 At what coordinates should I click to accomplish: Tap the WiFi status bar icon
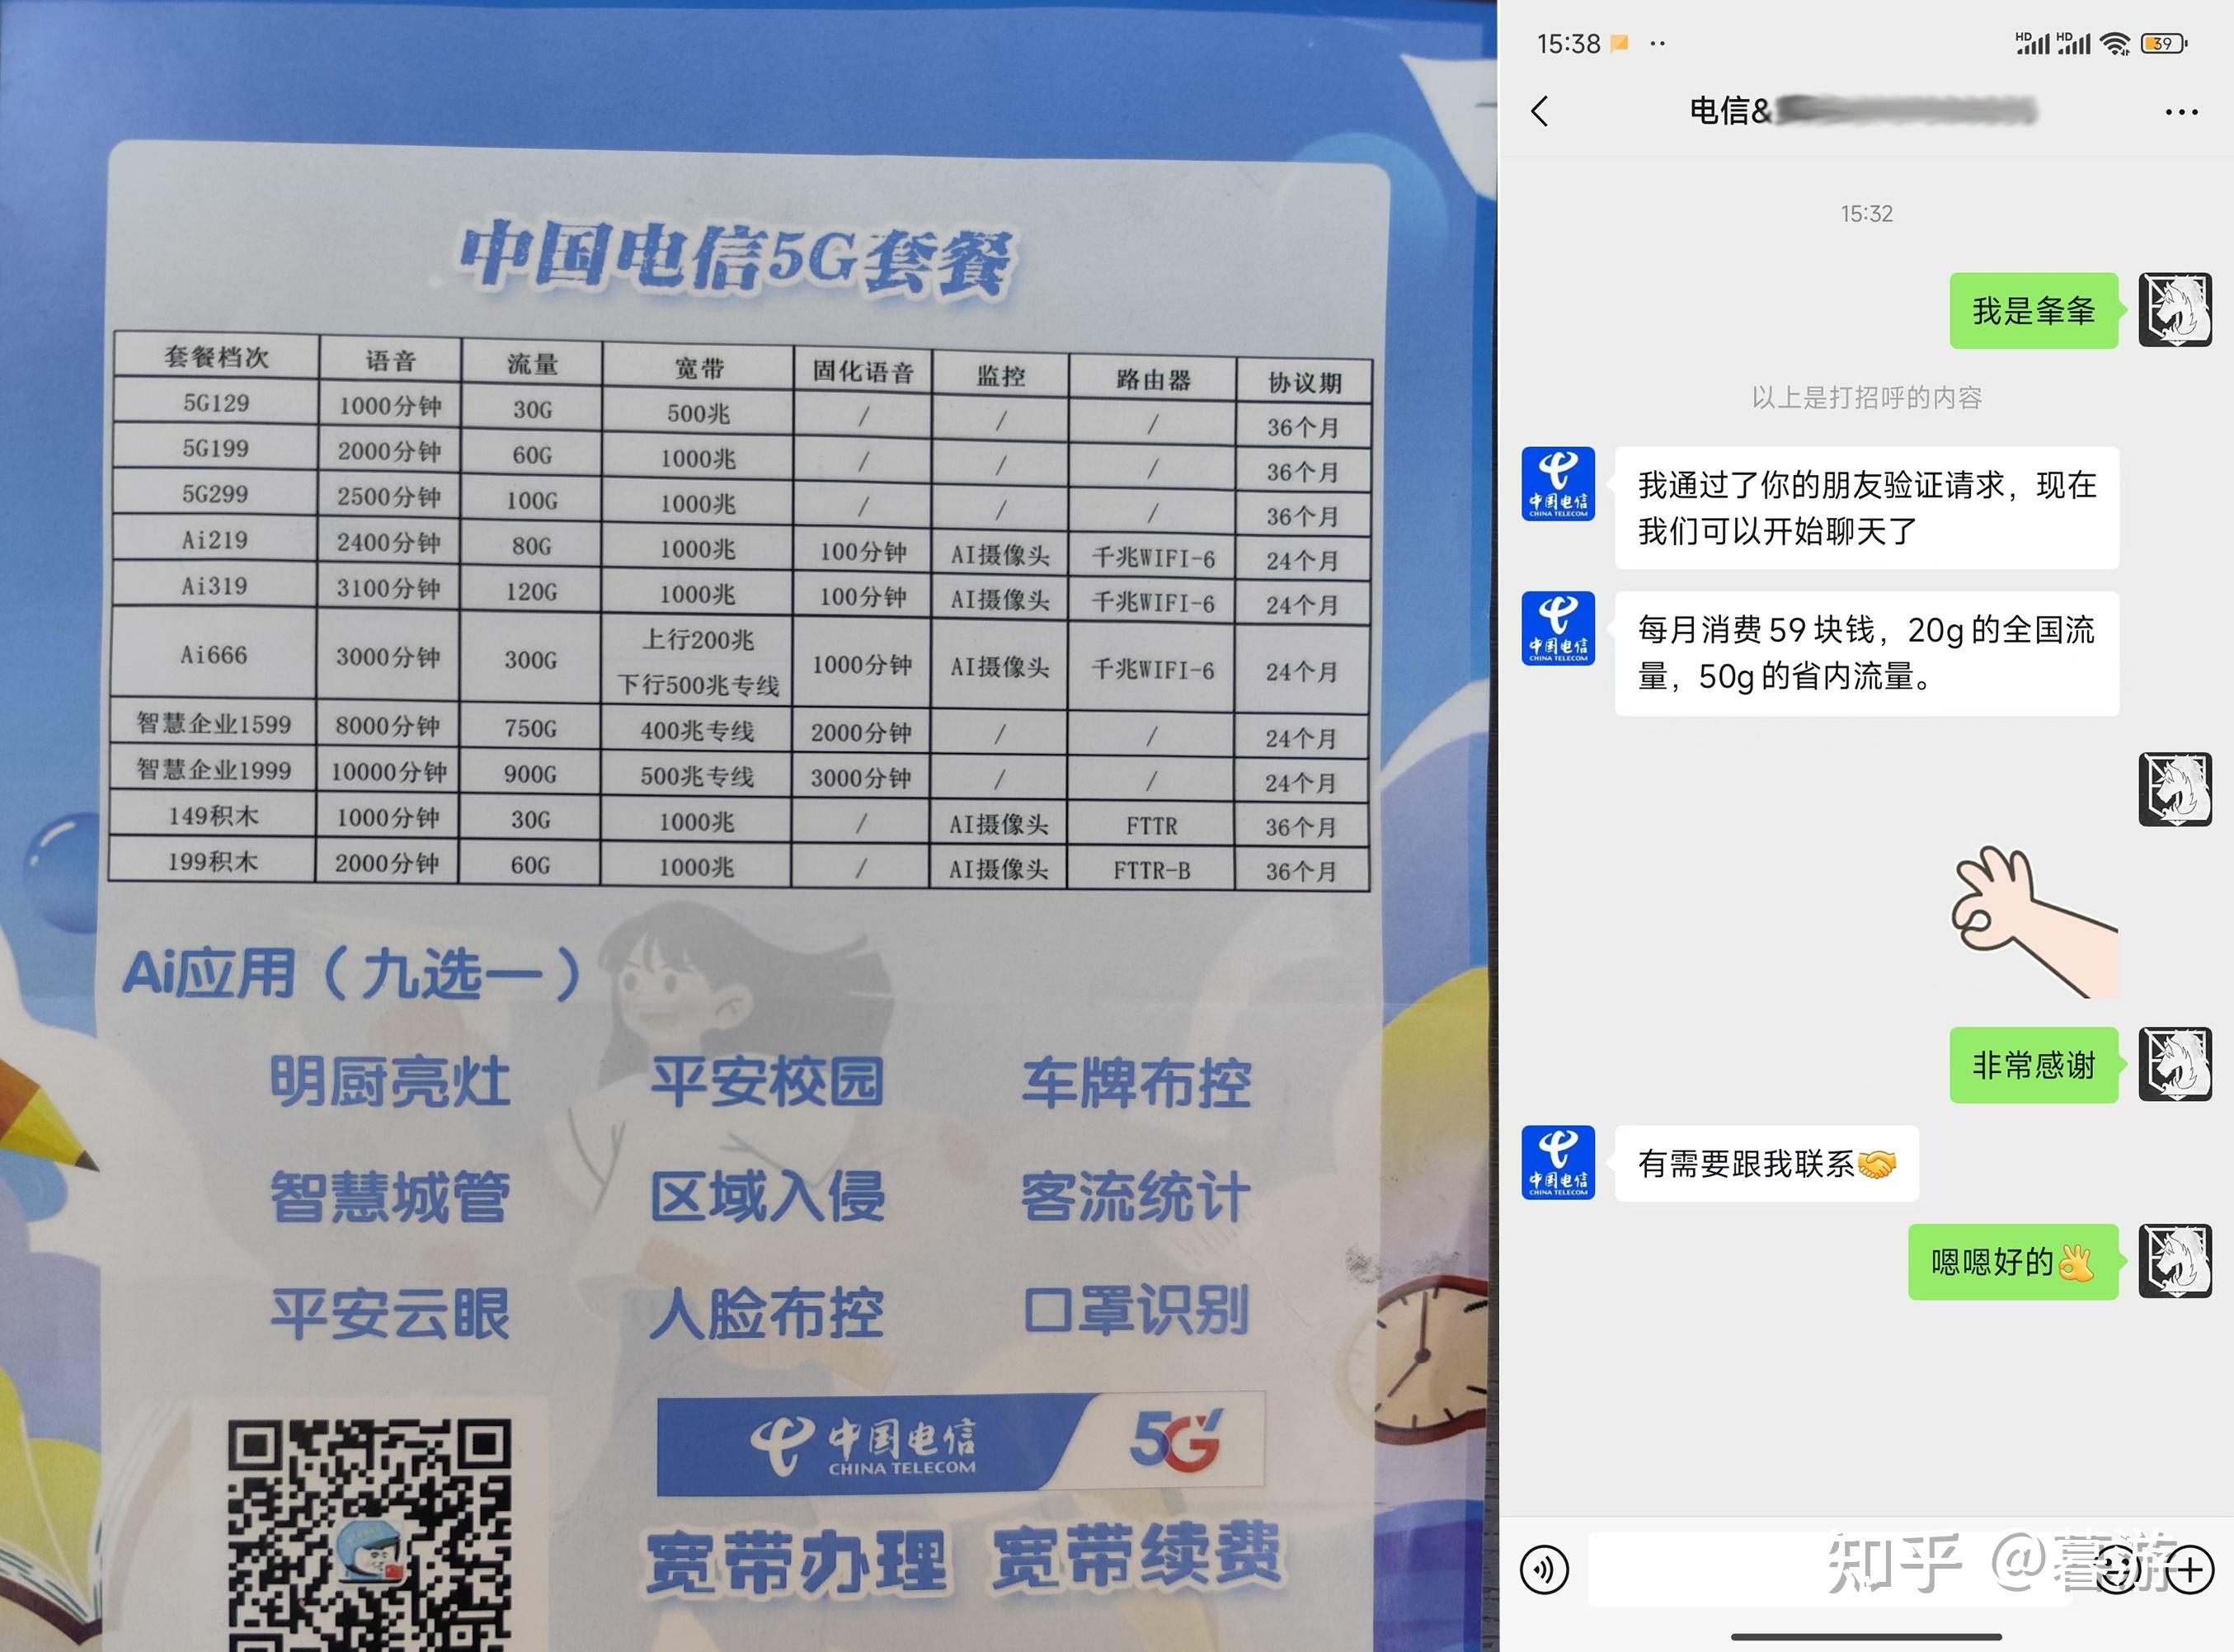coord(2115,43)
